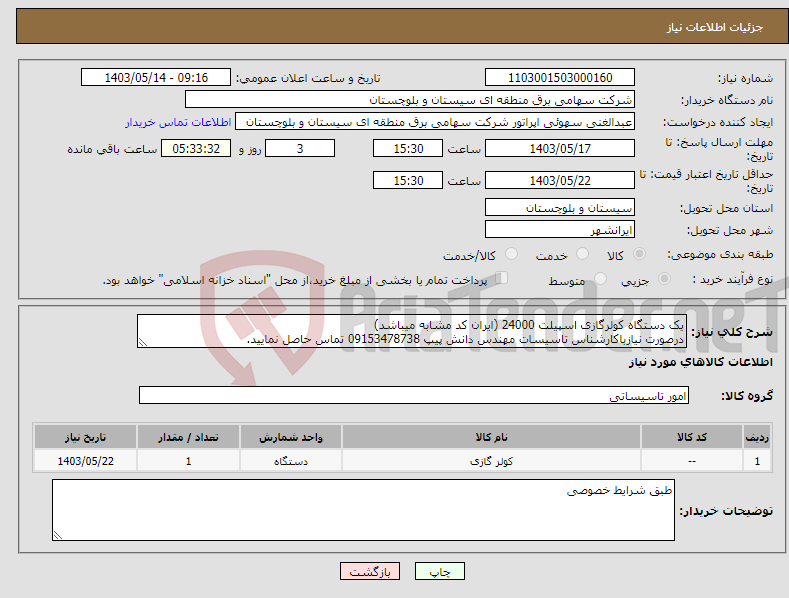Click the response deadline time 15:30 field
Image resolution: width=789 pixels, height=598 pixels.
(408, 148)
